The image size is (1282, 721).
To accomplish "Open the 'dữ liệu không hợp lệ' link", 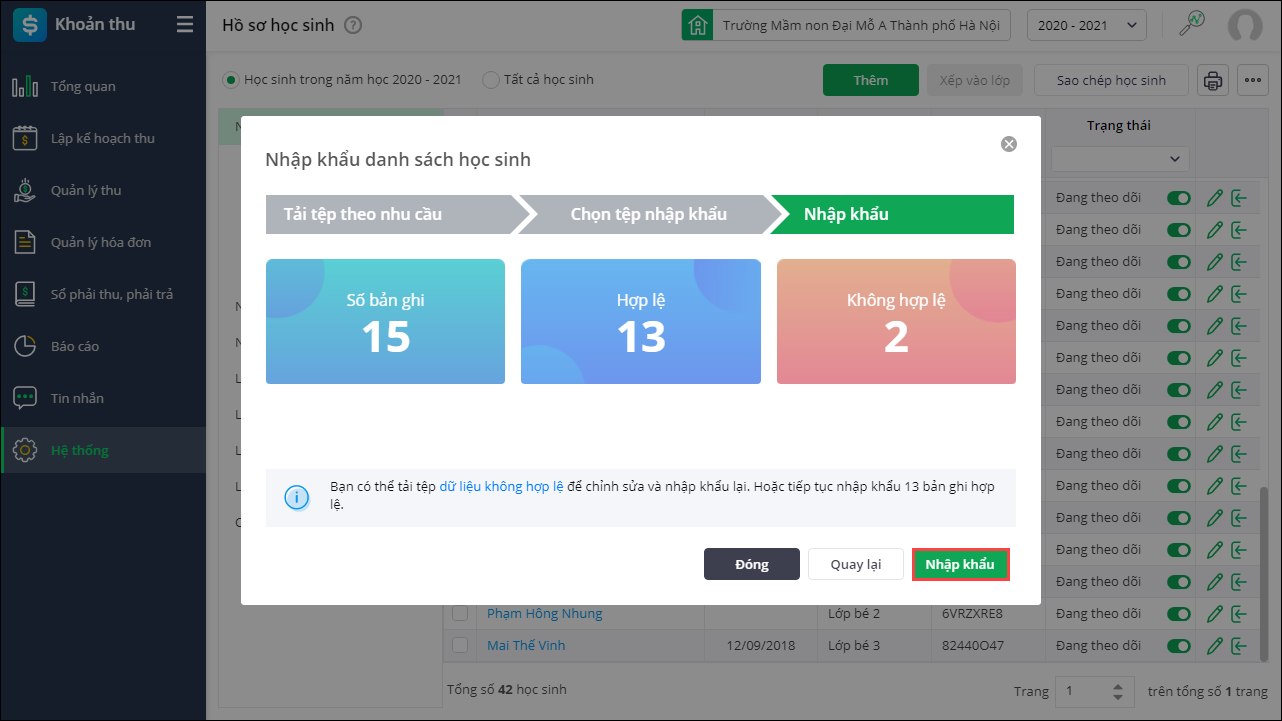I will pos(501,487).
